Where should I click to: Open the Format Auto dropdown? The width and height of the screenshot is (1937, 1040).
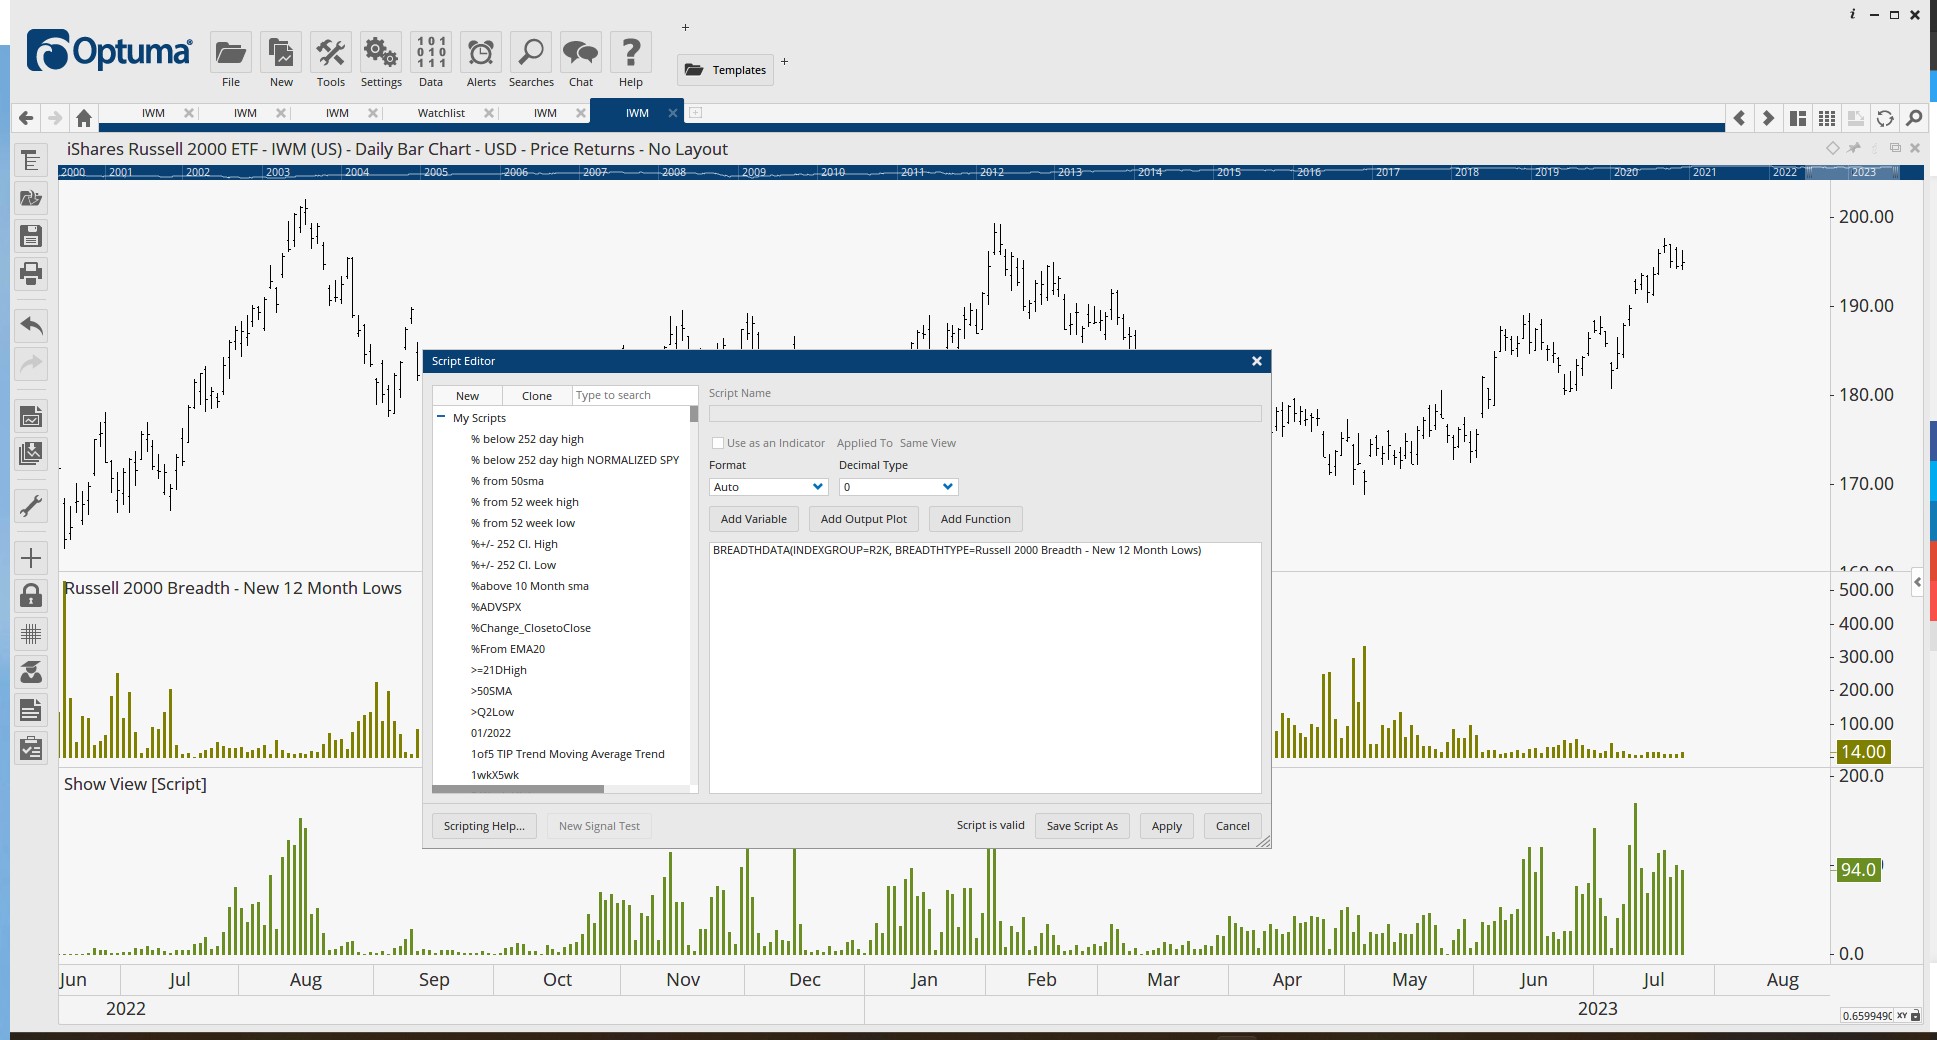coord(768,487)
